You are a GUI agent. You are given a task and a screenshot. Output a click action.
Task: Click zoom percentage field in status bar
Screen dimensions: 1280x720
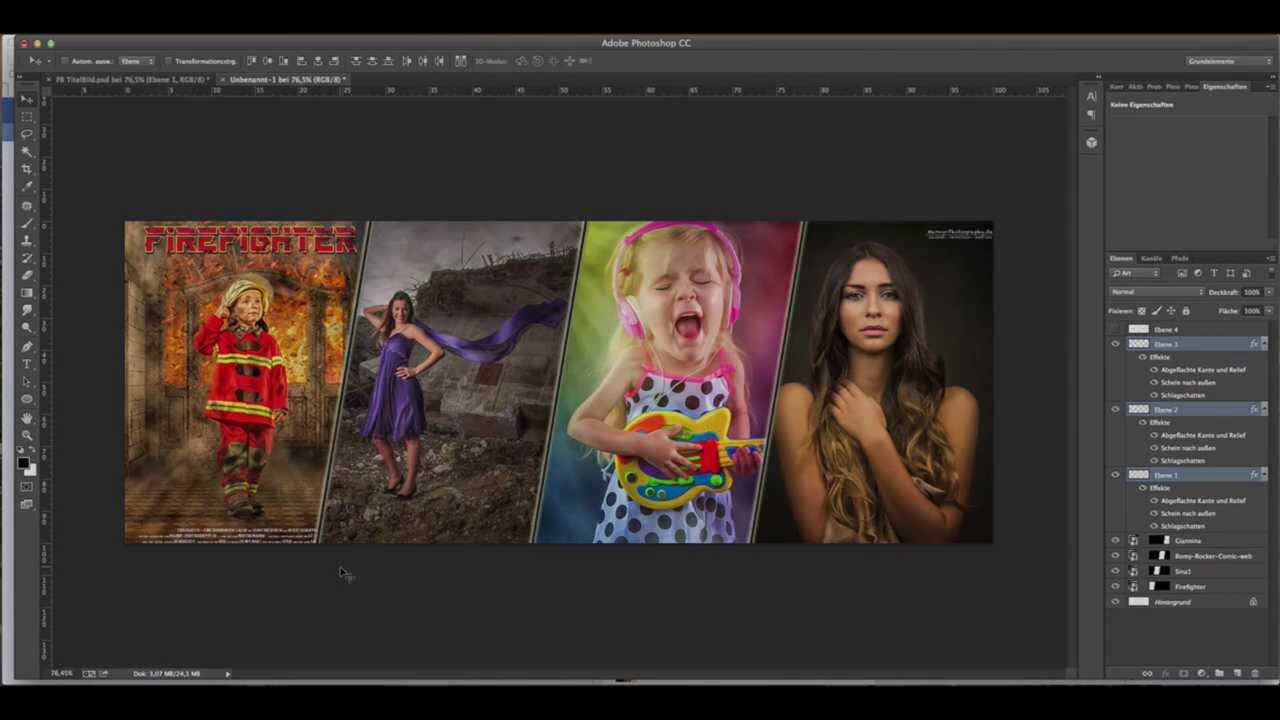click(62, 673)
